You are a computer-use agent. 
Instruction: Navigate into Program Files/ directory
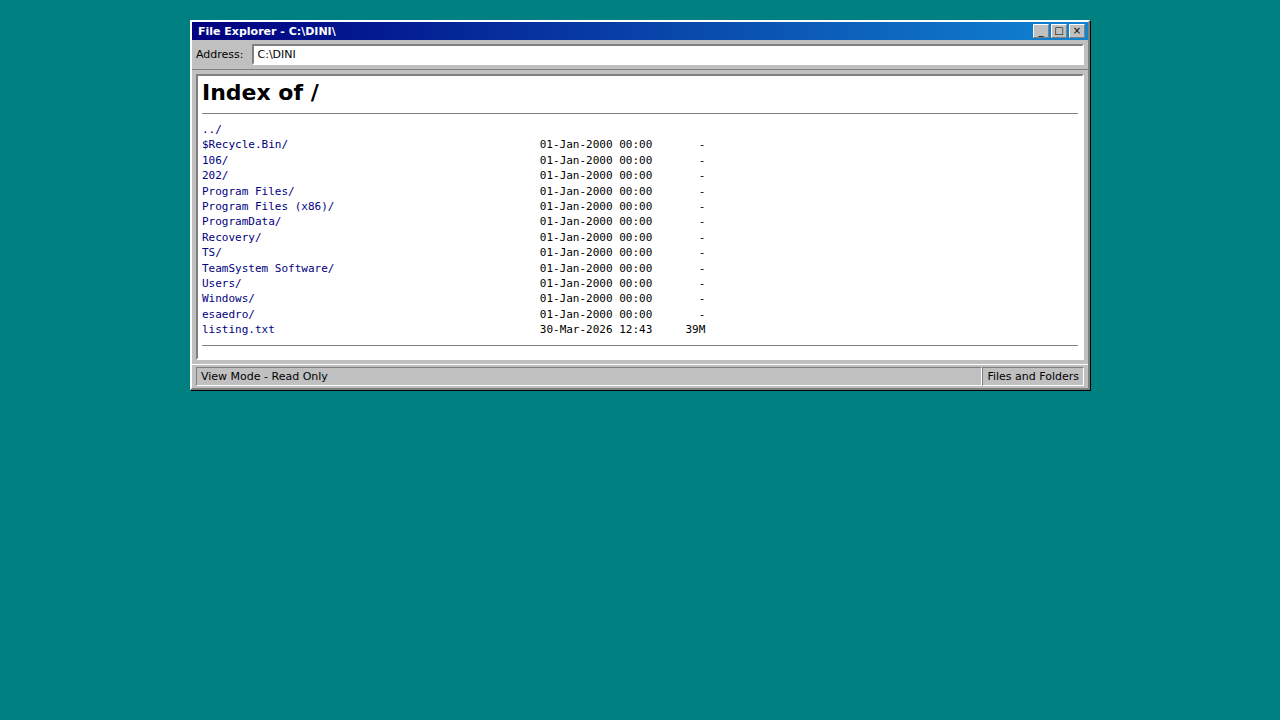(x=247, y=191)
